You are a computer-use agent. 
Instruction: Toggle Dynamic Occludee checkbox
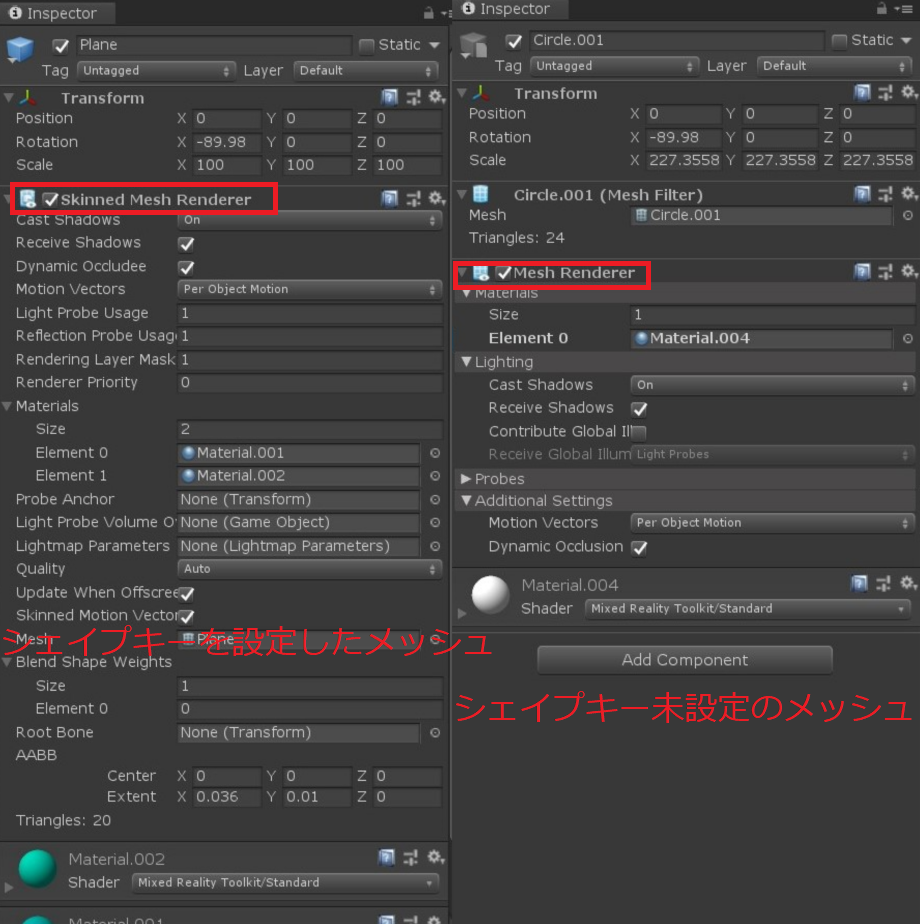pos(187,268)
